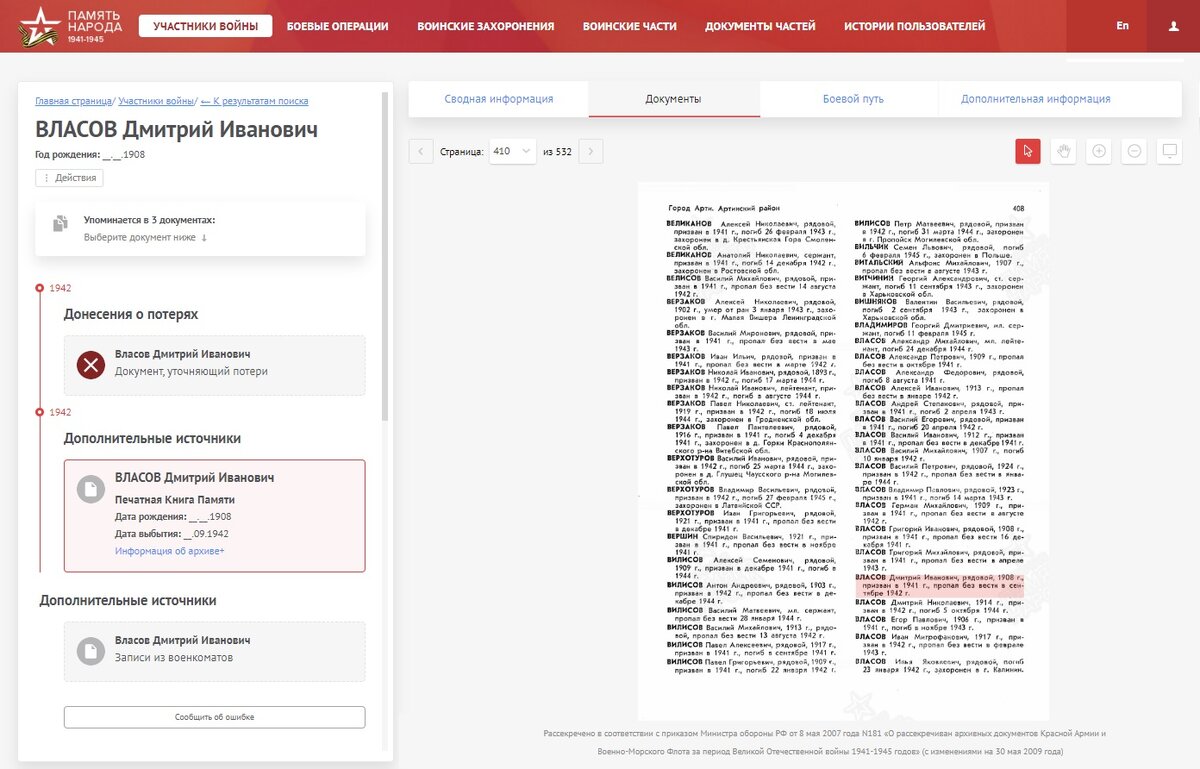The height and width of the screenshot is (769, 1200).
Task: Click the Донесения о потерях heading
Action: click(x=131, y=314)
